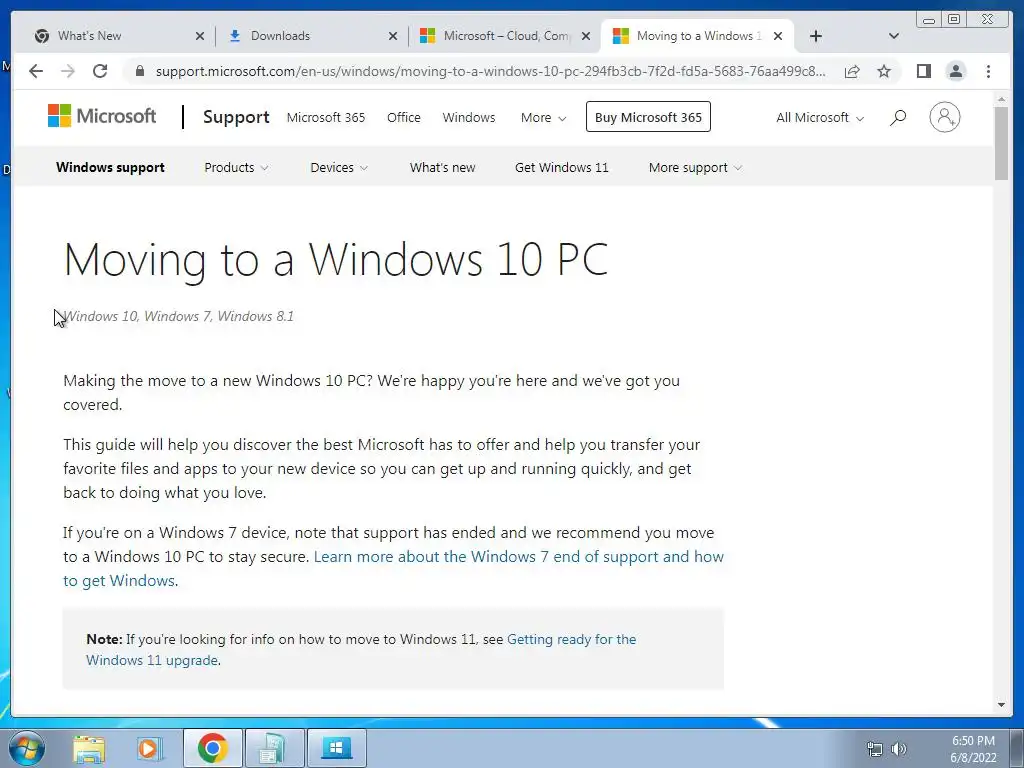Viewport: 1024px width, 768px height.
Task: Click the page vertical scrollbar thumb
Action: (x=1001, y=142)
